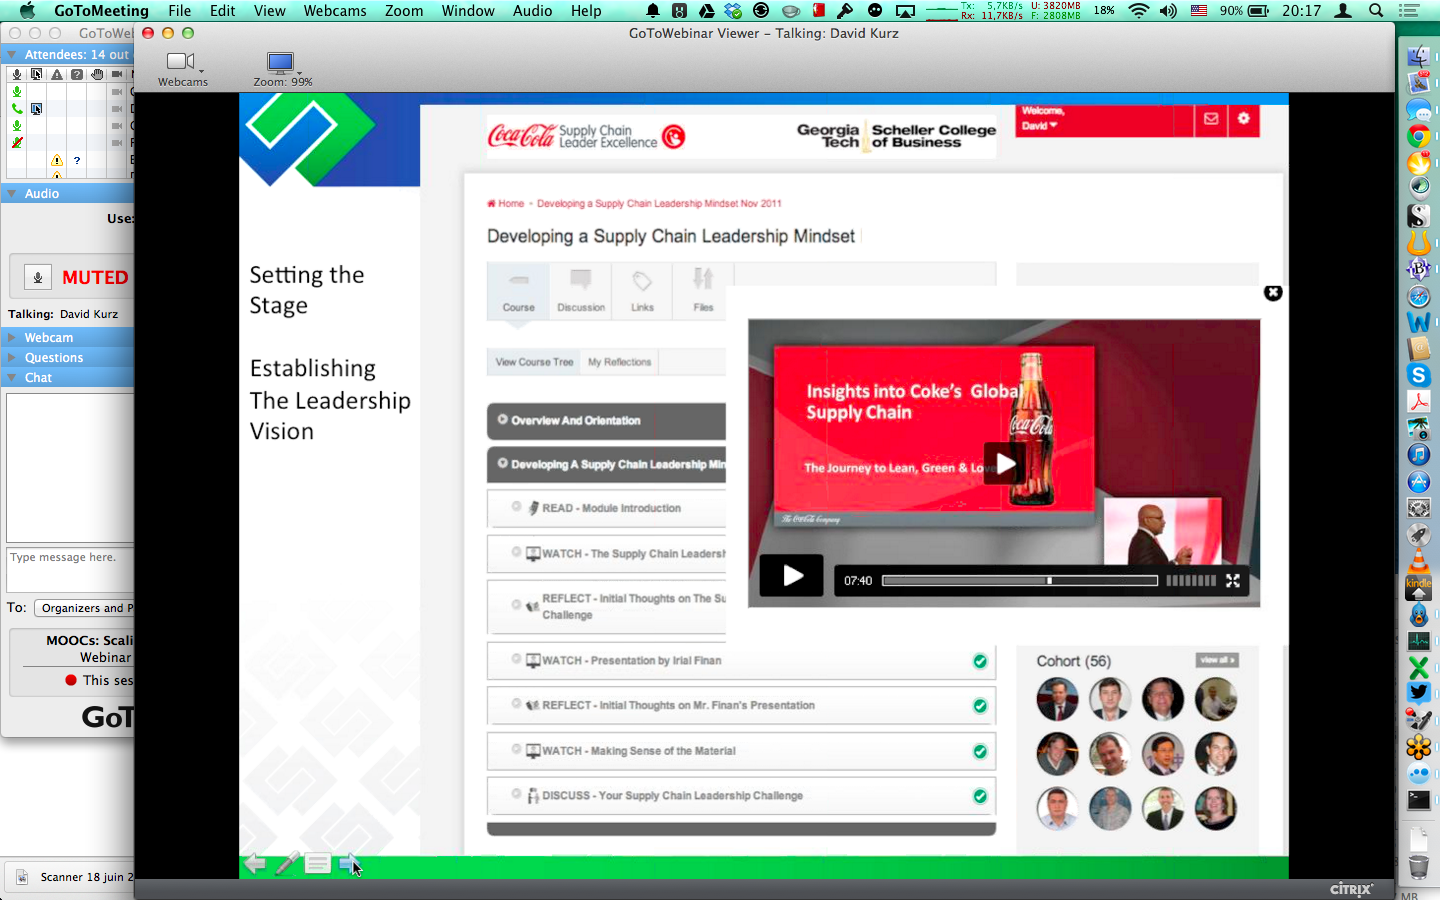This screenshot has width=1440, height=900.
Task: Close the video popup with X button
Action: (x=1273, y=293)
